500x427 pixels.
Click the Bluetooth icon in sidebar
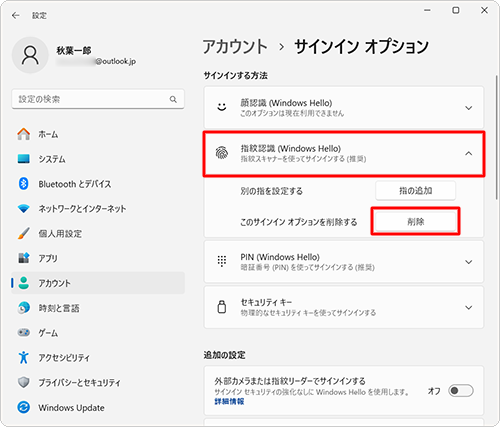(24, 184)
